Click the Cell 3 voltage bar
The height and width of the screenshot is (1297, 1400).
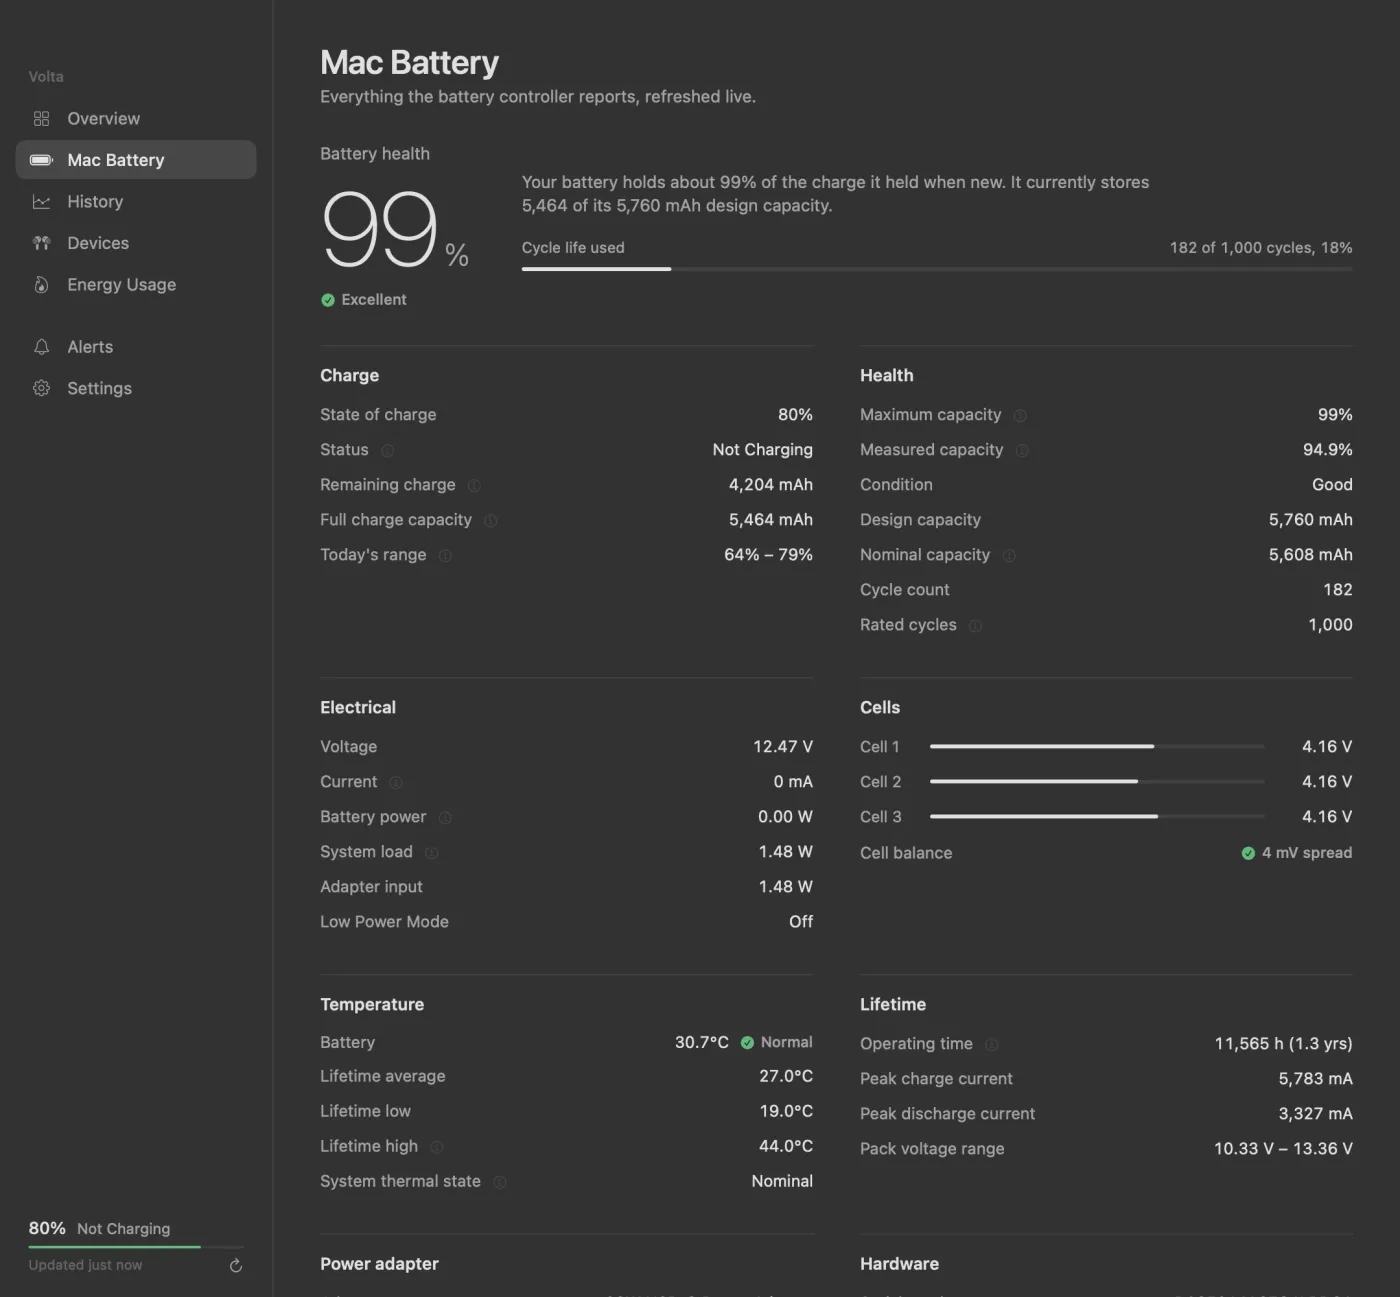coord(1097,817)
